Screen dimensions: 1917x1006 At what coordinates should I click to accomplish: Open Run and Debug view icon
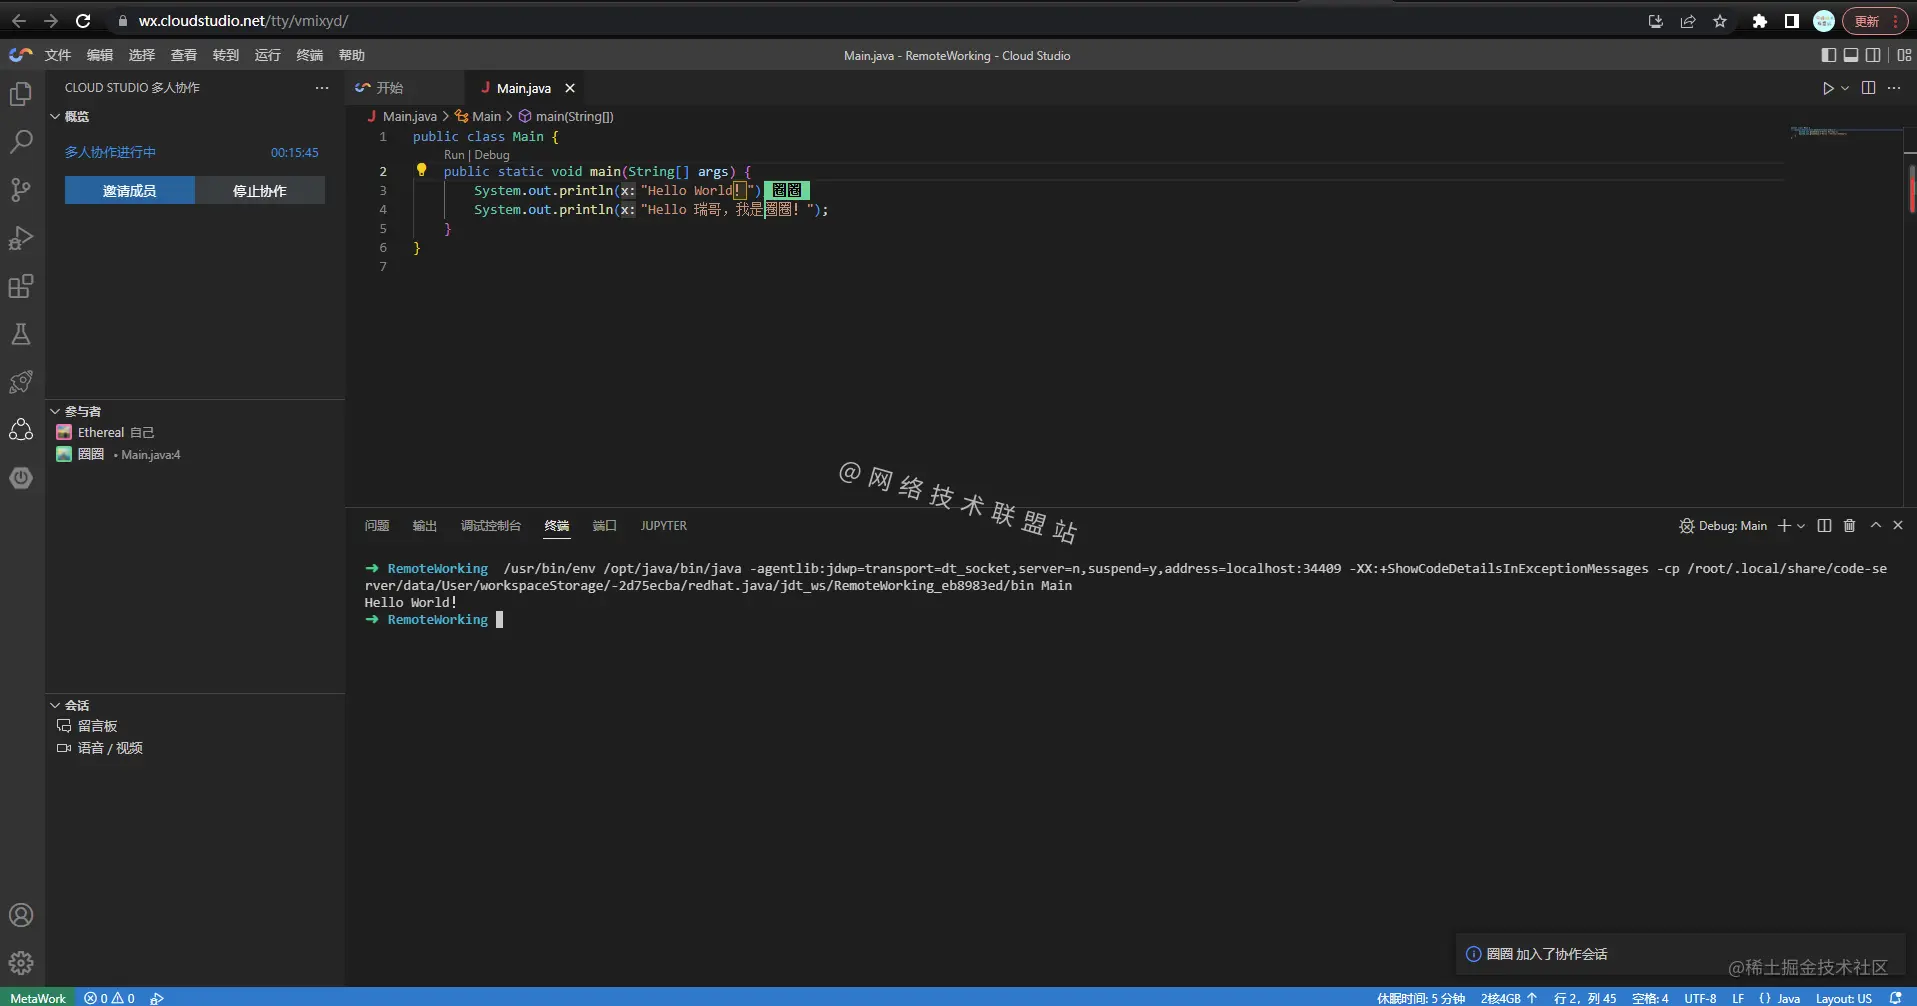coord(21,238)
